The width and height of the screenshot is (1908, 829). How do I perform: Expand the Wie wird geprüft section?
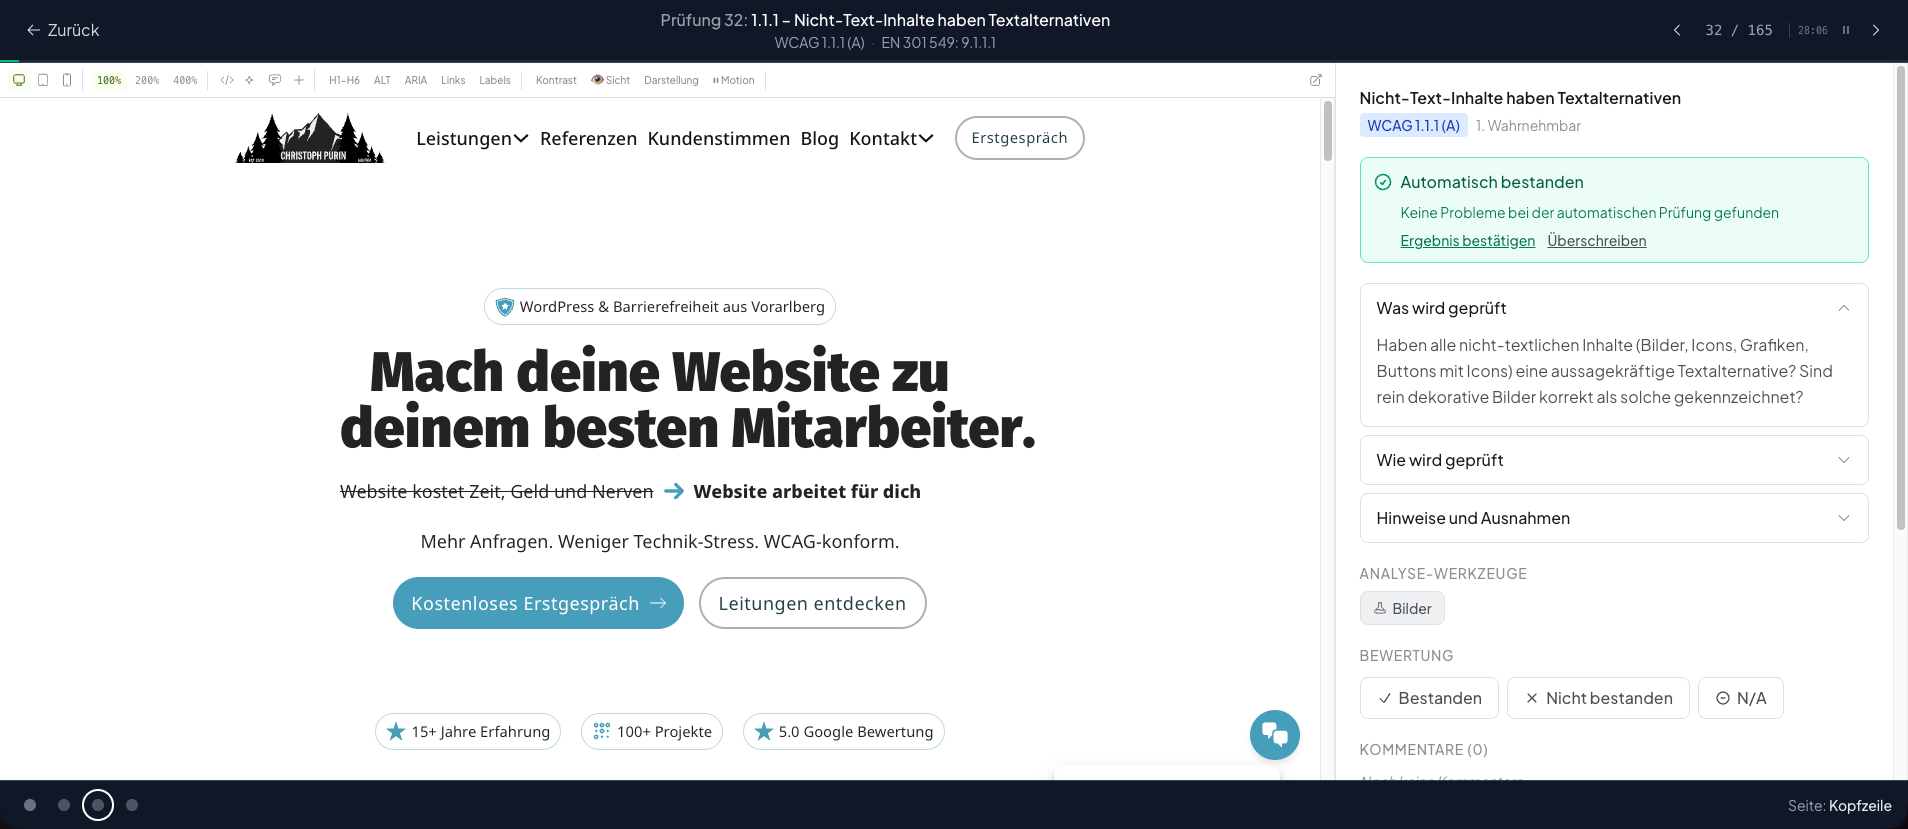[x=1614, y=460]
